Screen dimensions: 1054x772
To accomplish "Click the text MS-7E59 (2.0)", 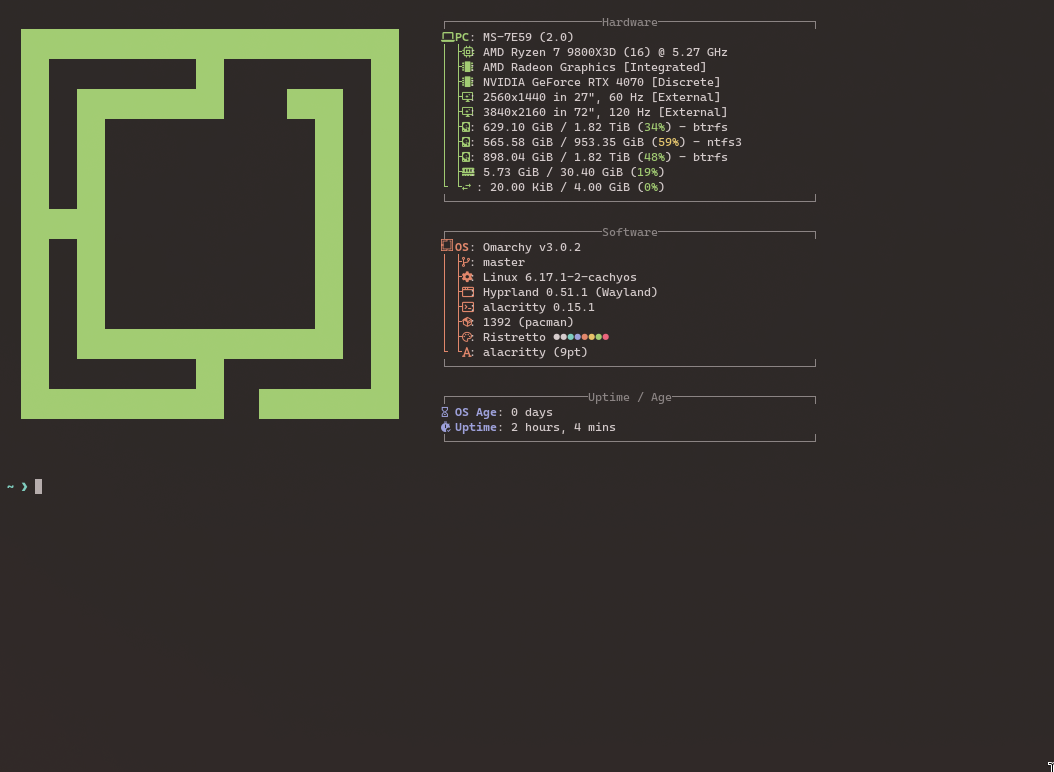I will tap(528, 37).
